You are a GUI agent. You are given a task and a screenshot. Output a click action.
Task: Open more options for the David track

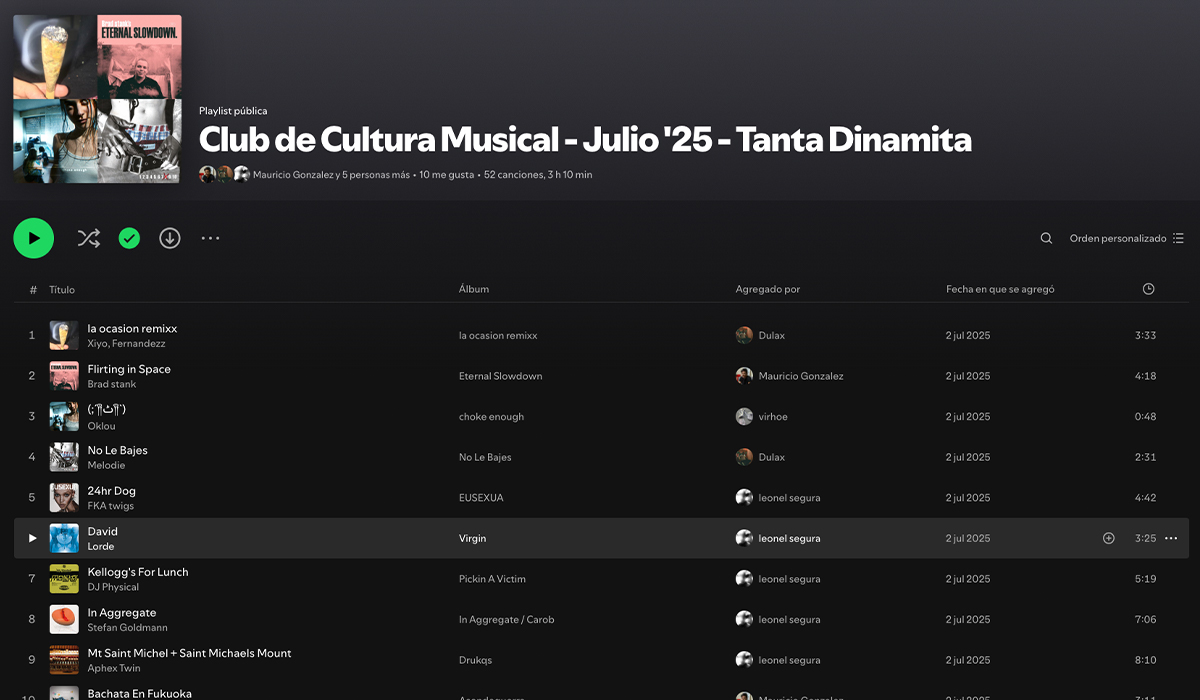tap(1171, 538)
